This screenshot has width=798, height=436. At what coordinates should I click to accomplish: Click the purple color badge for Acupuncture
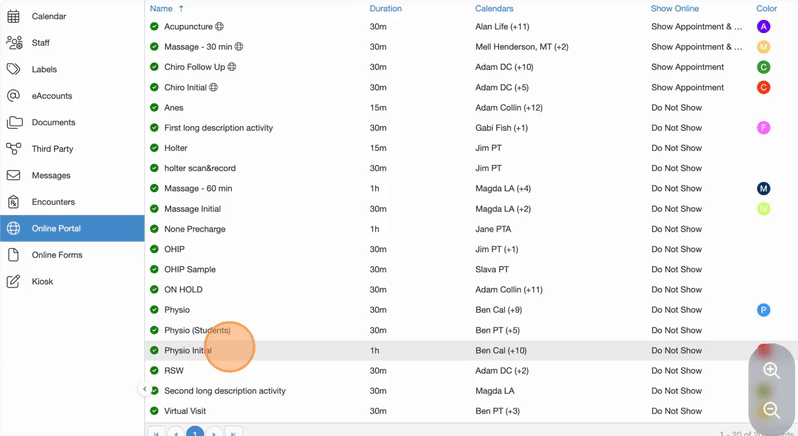[x=763, y=27]
